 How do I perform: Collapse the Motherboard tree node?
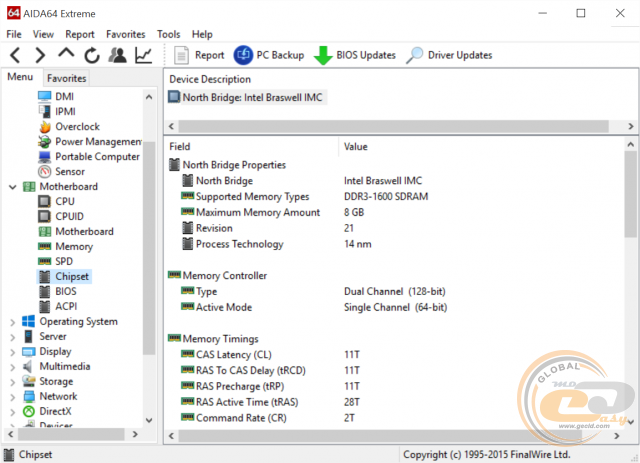(x=13, y=187)
